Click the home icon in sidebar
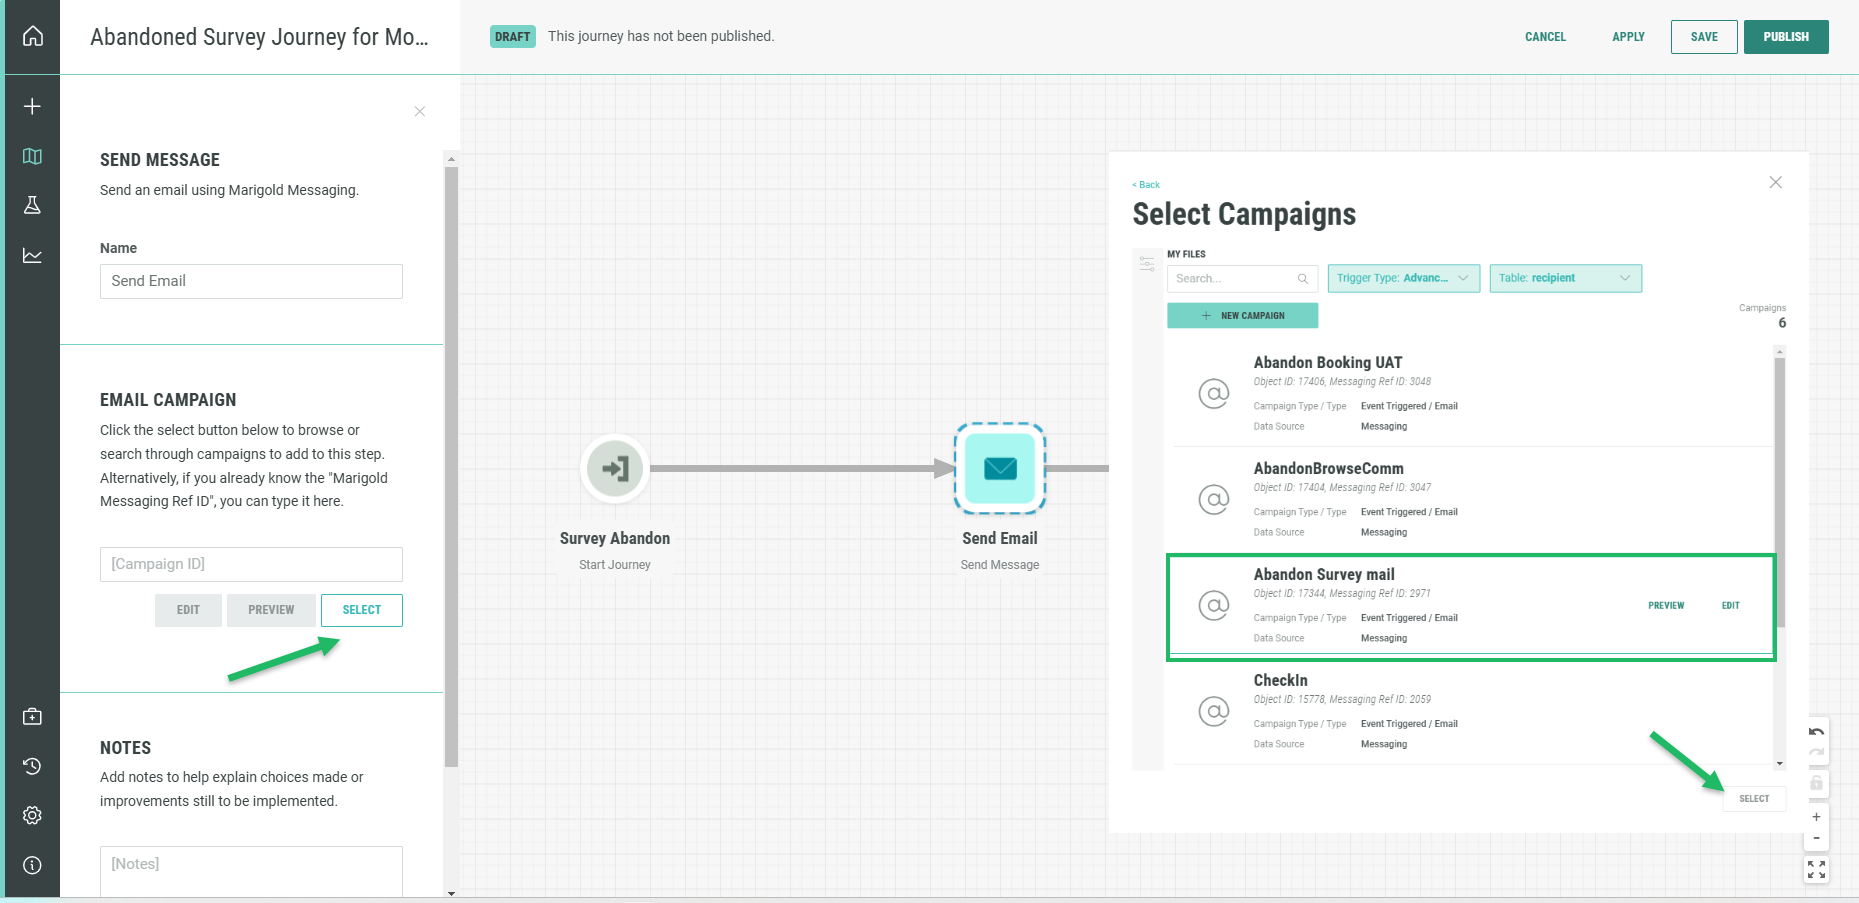The width and height of the screenshot is (1859, 903). pos(32,37)
